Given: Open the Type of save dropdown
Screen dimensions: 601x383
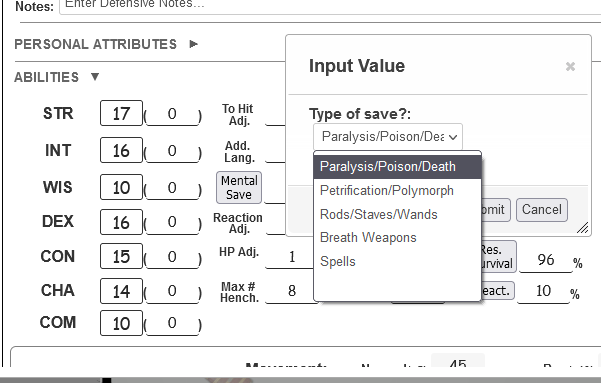Looking at the screenshot, I should (388, 136).
